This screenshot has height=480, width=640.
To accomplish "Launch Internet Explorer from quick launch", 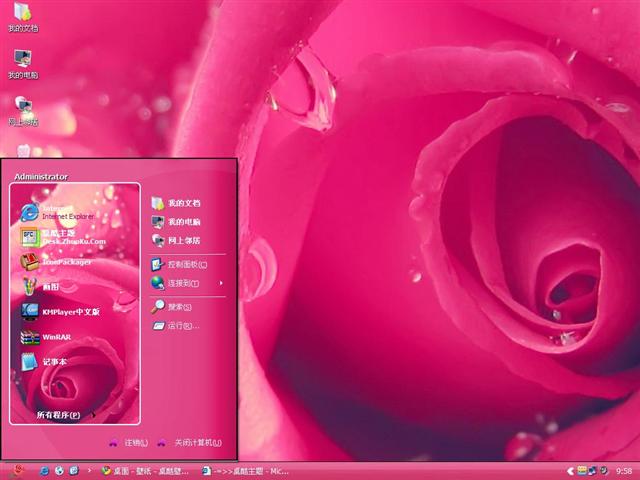I will pyautogui.click(x=44, y=471).
